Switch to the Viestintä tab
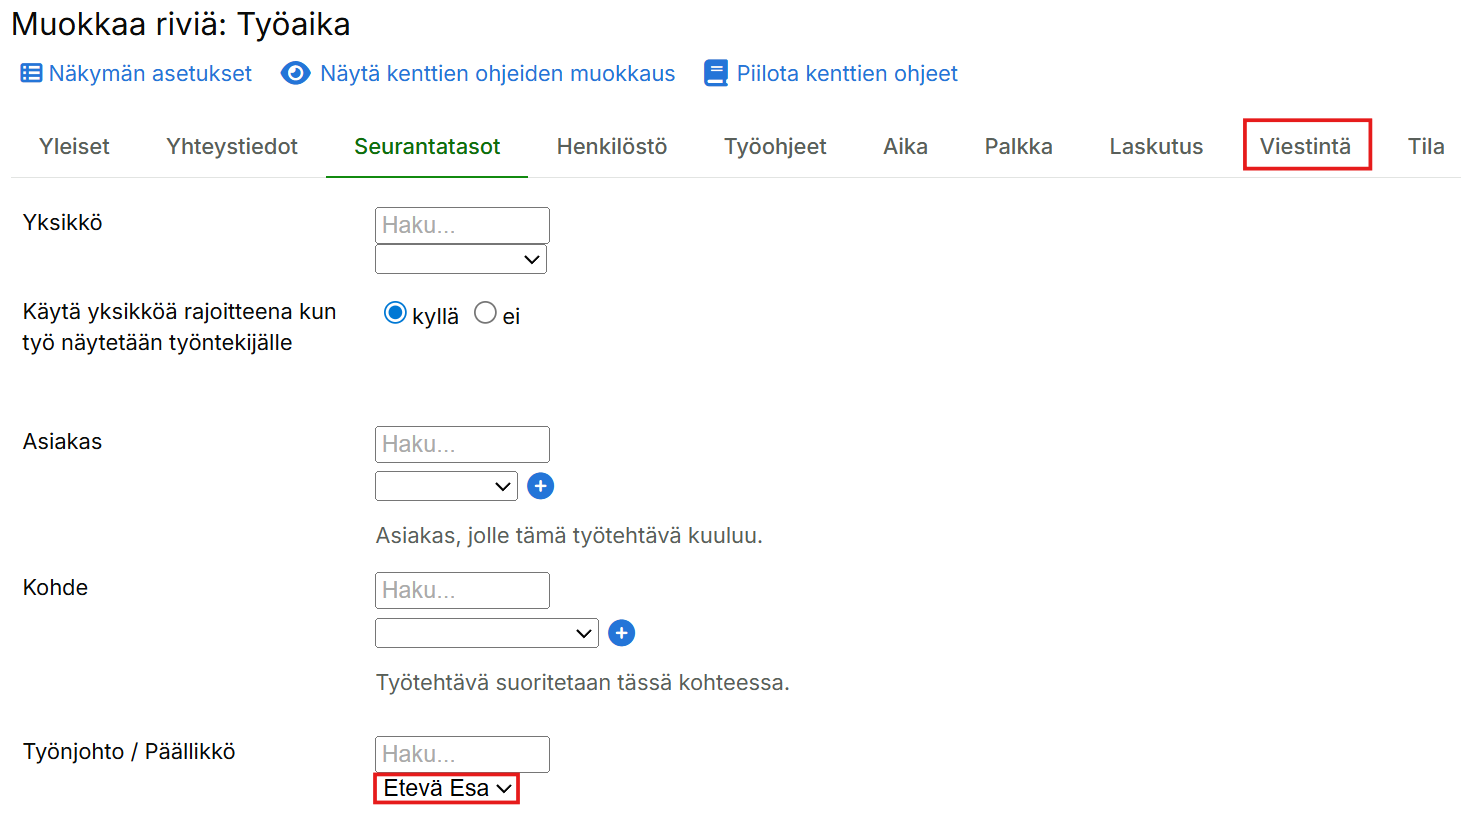The image size is (1461, 826). [x=1305, y=146]
